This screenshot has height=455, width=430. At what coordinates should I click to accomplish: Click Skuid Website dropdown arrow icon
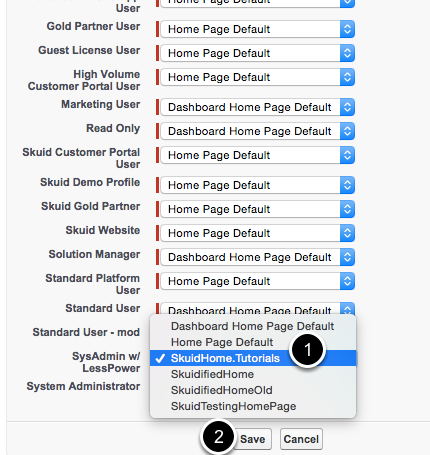[x=347, y=233]
